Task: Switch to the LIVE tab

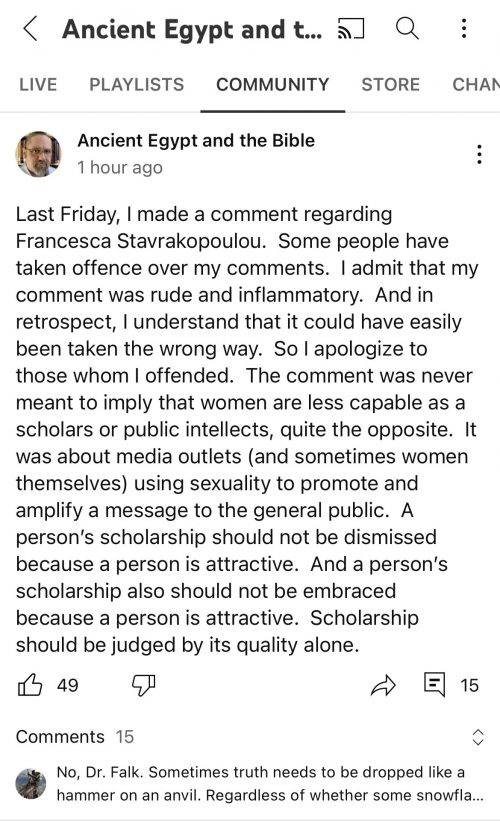Action: point(38,84)
